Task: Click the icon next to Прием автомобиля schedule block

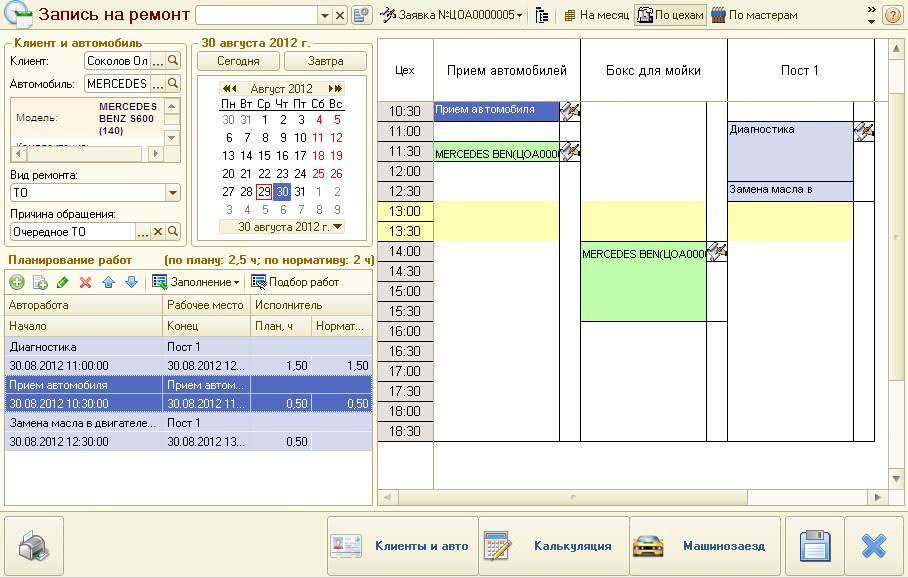Action: pos(570,111)
